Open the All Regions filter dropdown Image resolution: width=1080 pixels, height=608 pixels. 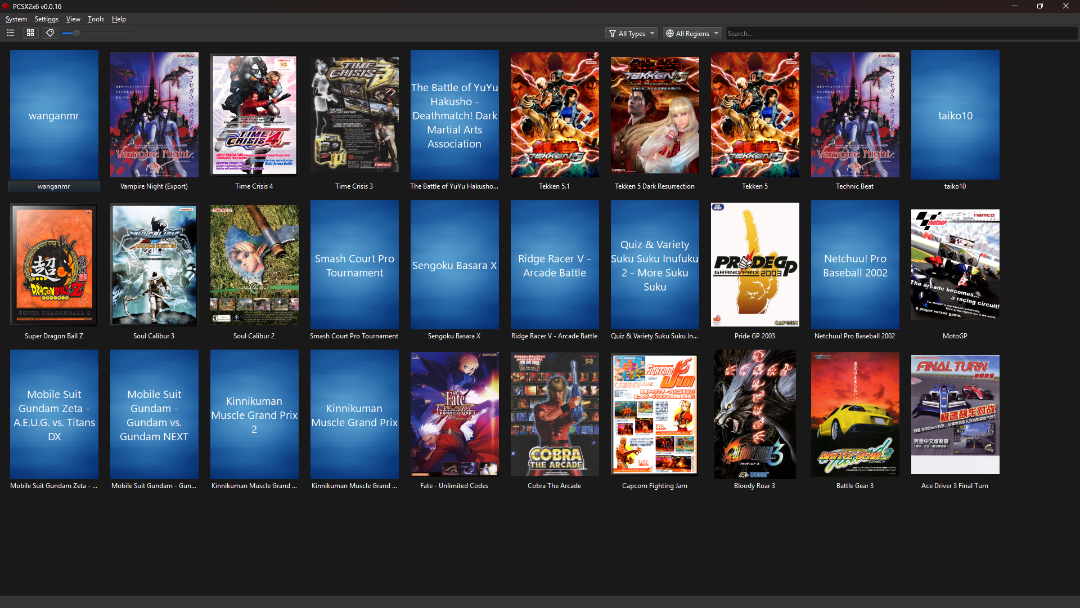[692, 33]
